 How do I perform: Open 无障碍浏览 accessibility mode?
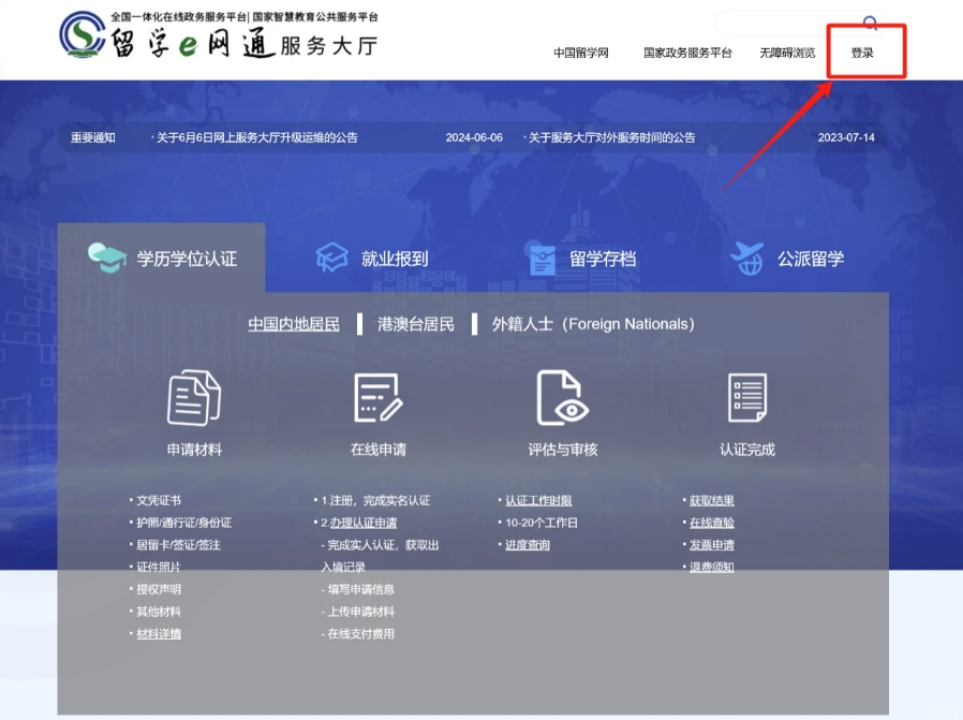pyautogui.click(x=787, y=53)
